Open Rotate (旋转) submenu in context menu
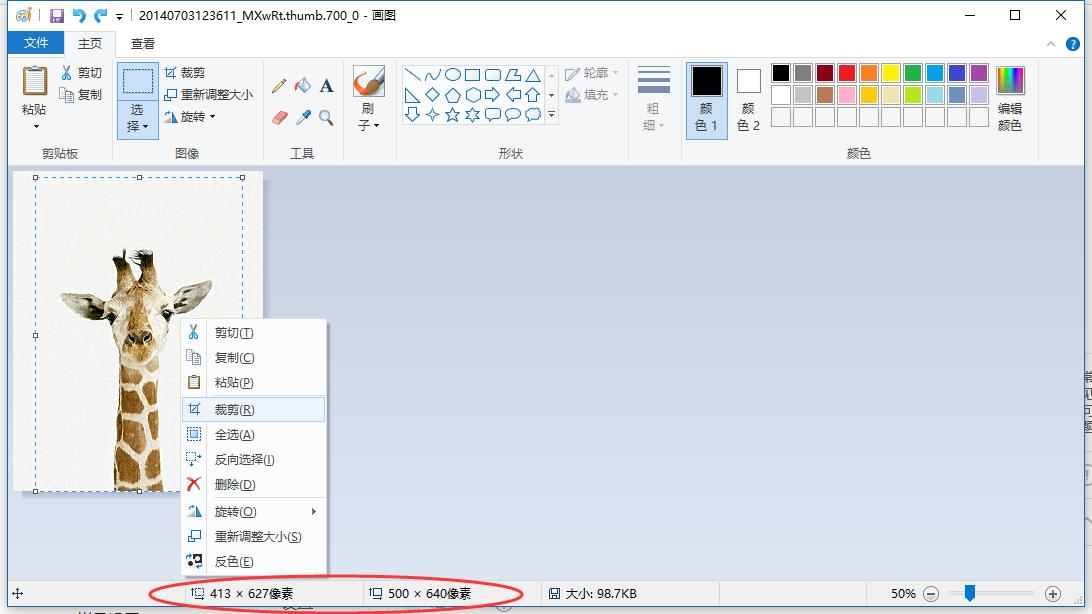The height and width of the screenshot is (614, 1092). coord(254,512)
